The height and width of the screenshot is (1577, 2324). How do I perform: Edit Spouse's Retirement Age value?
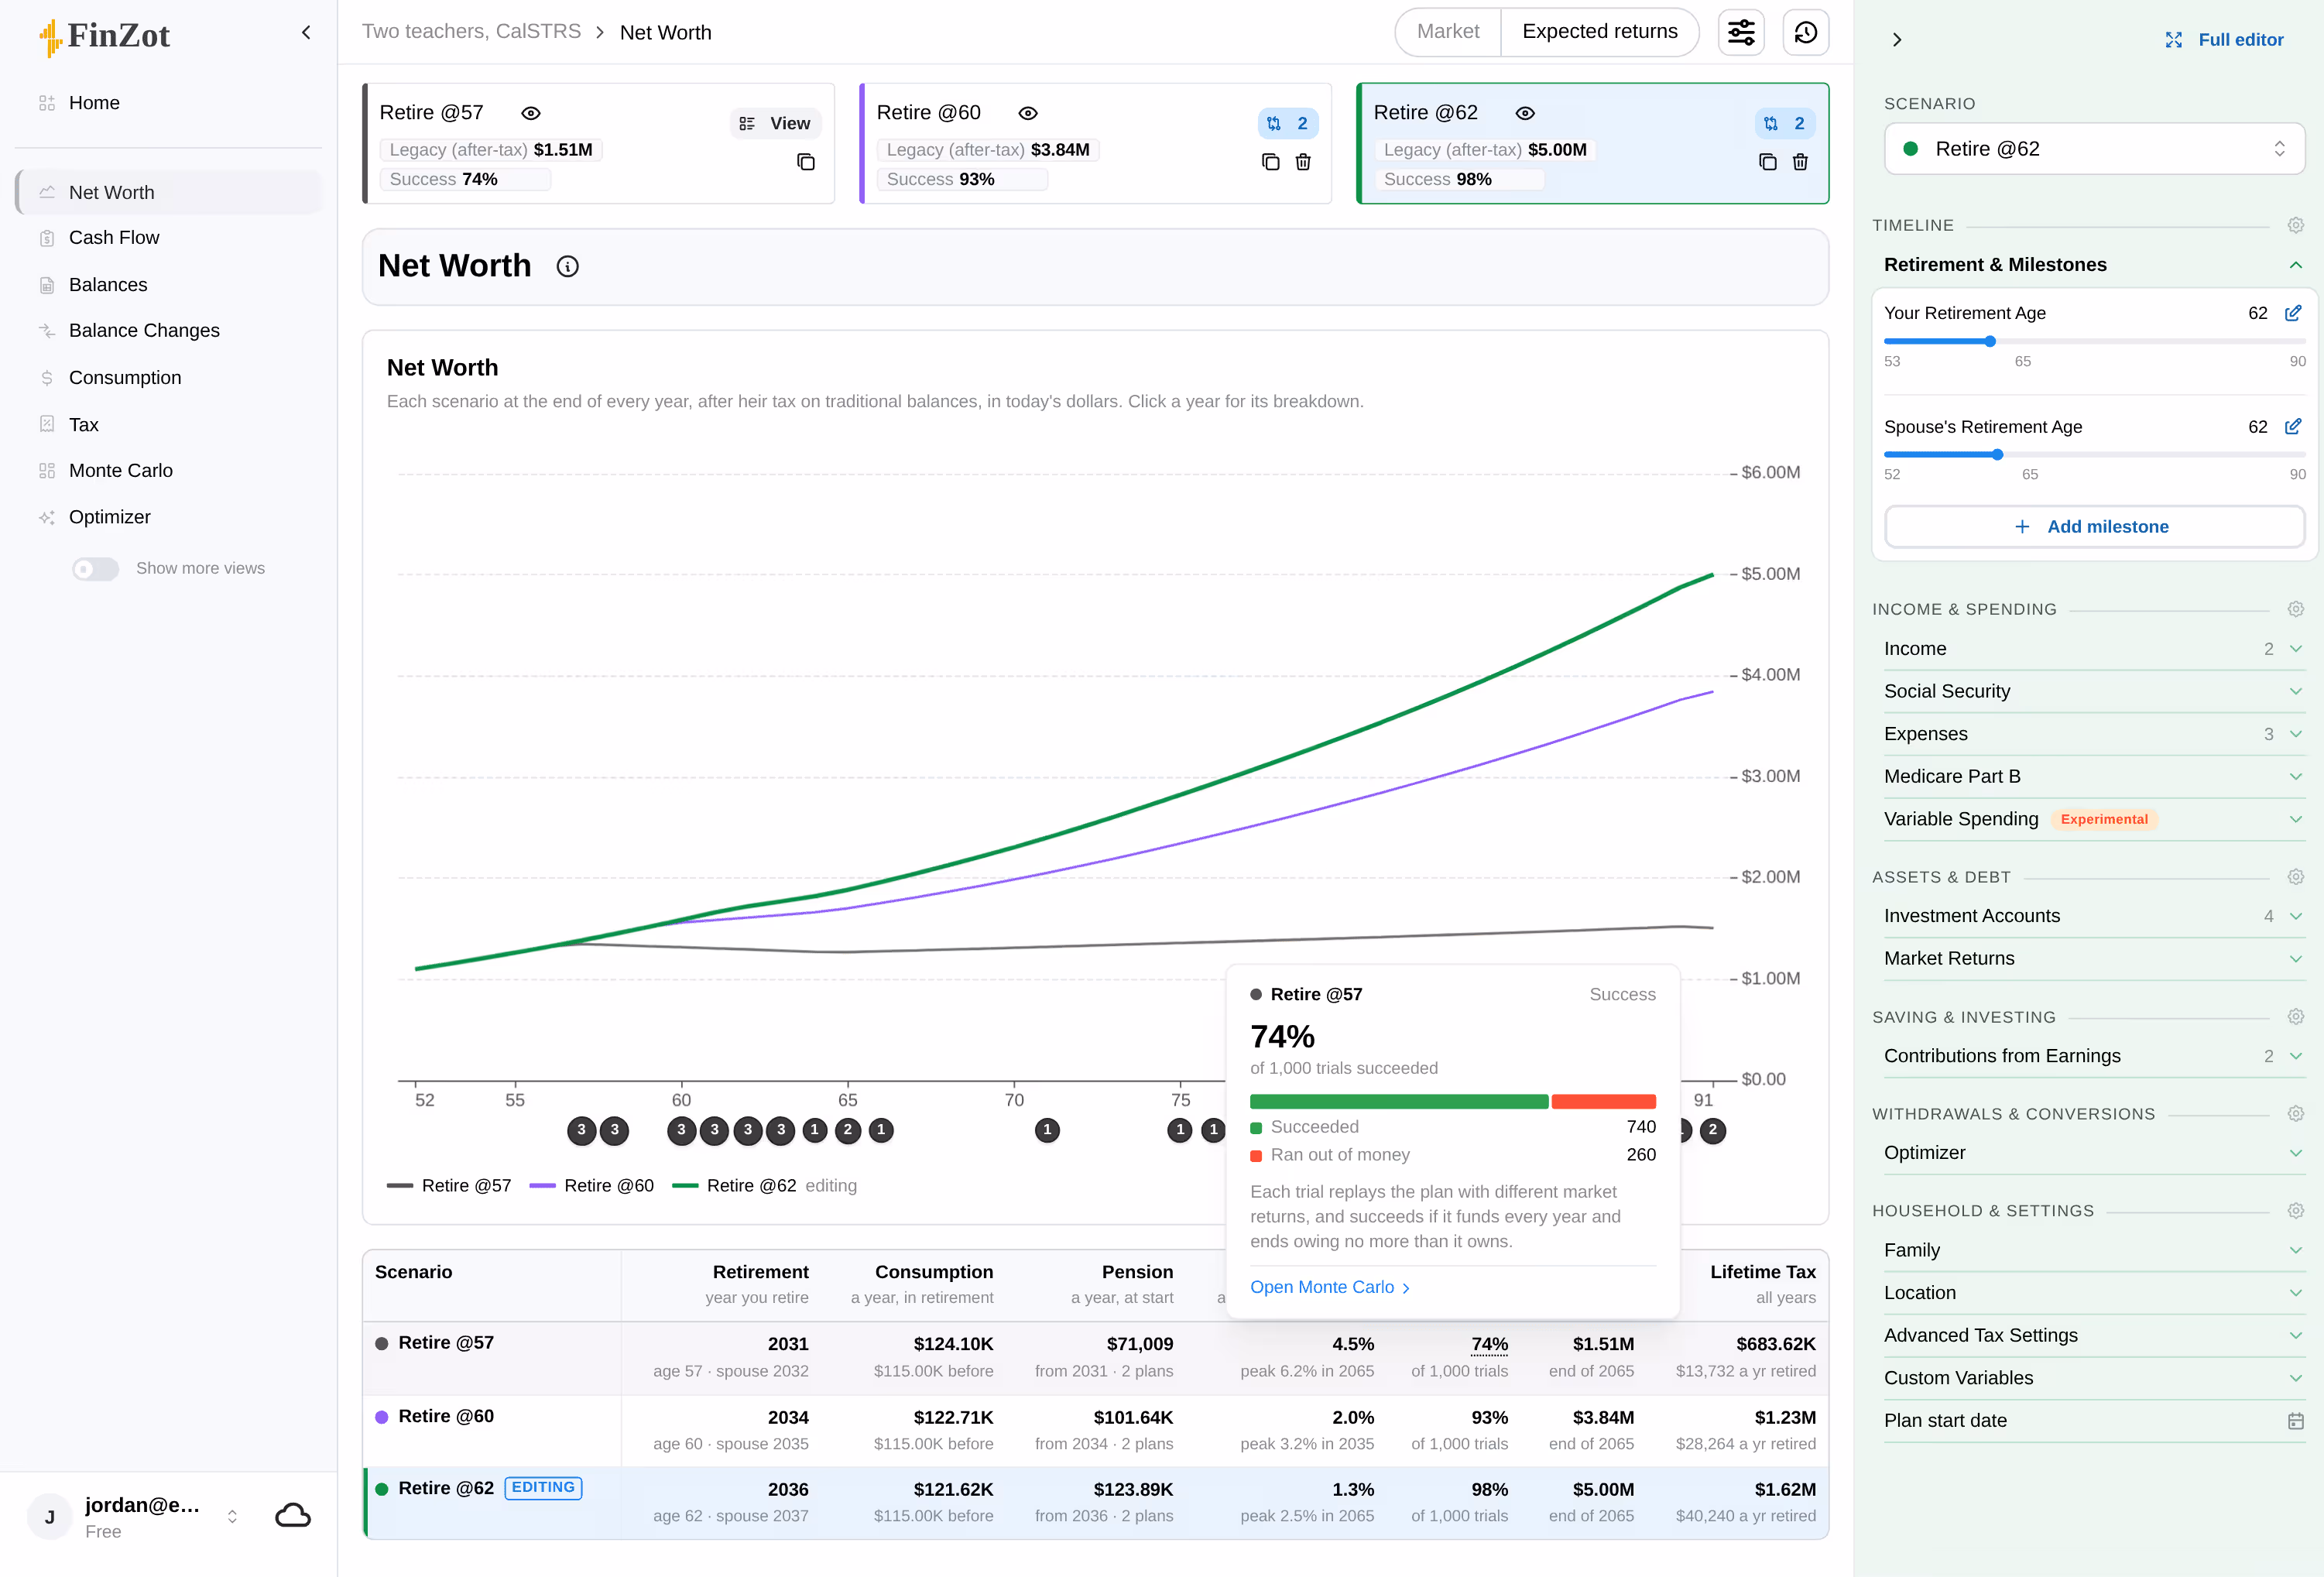[x=2293, y=427]
